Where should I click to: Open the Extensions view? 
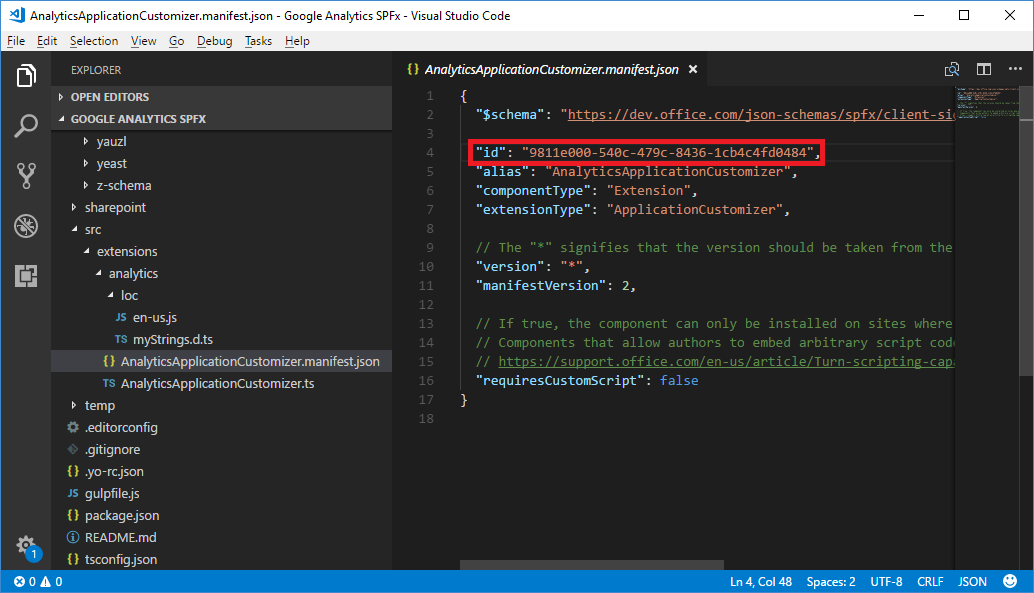tap(26, 278)
